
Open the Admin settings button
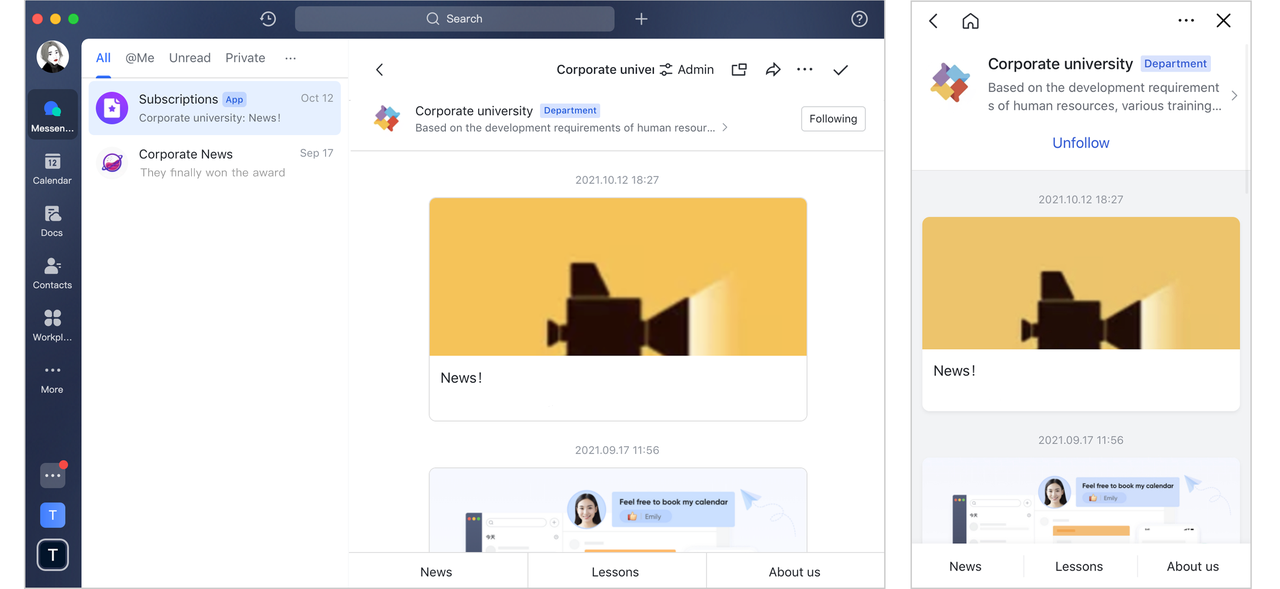coord(686,70)
